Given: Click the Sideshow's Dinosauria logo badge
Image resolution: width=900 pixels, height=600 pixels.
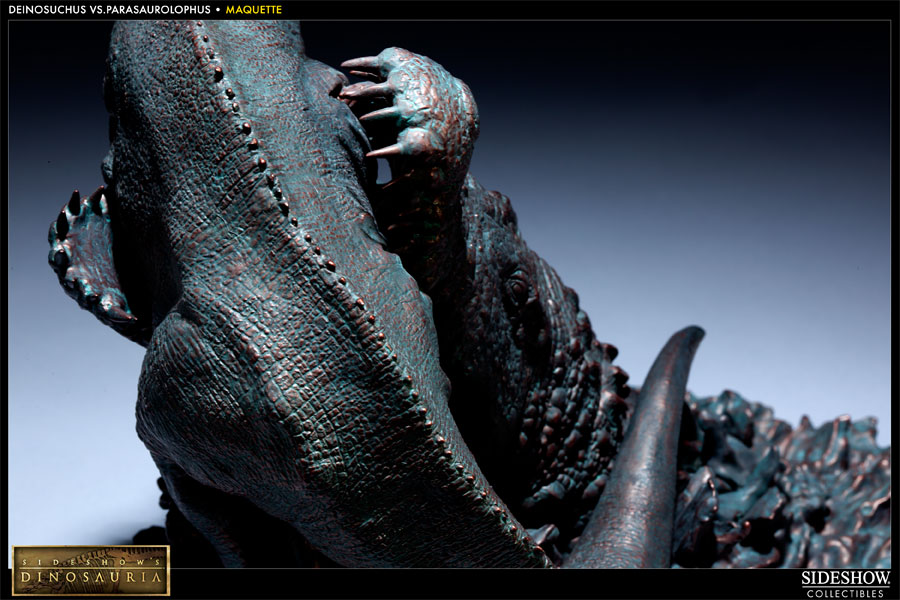Looking at the screenshot, I should tap(91, 570).
